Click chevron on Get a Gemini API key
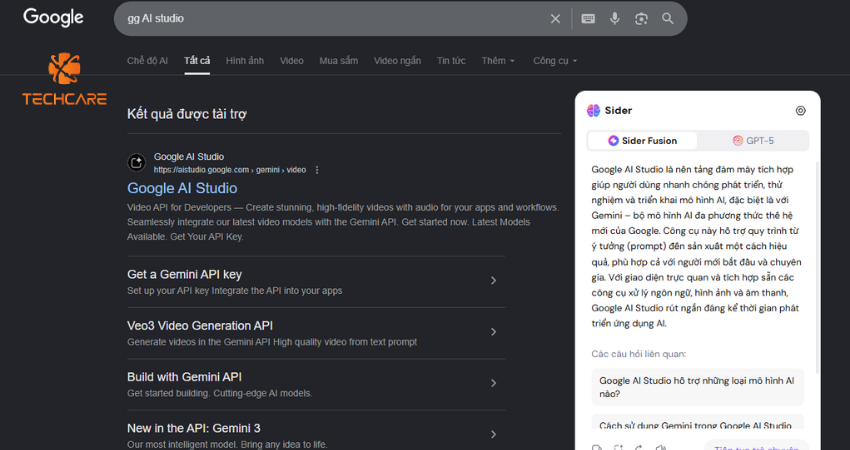The width and height of the screenshot is (850, 450). coord(493,280)
